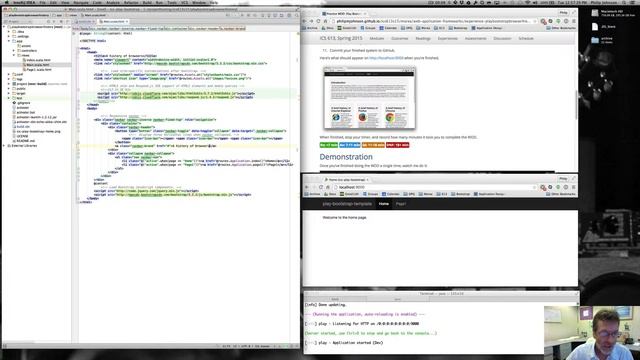The width and height of the screenshot is (640, 360).
Task: Collapse the app folder in project tree
Action: coord(9,41)
